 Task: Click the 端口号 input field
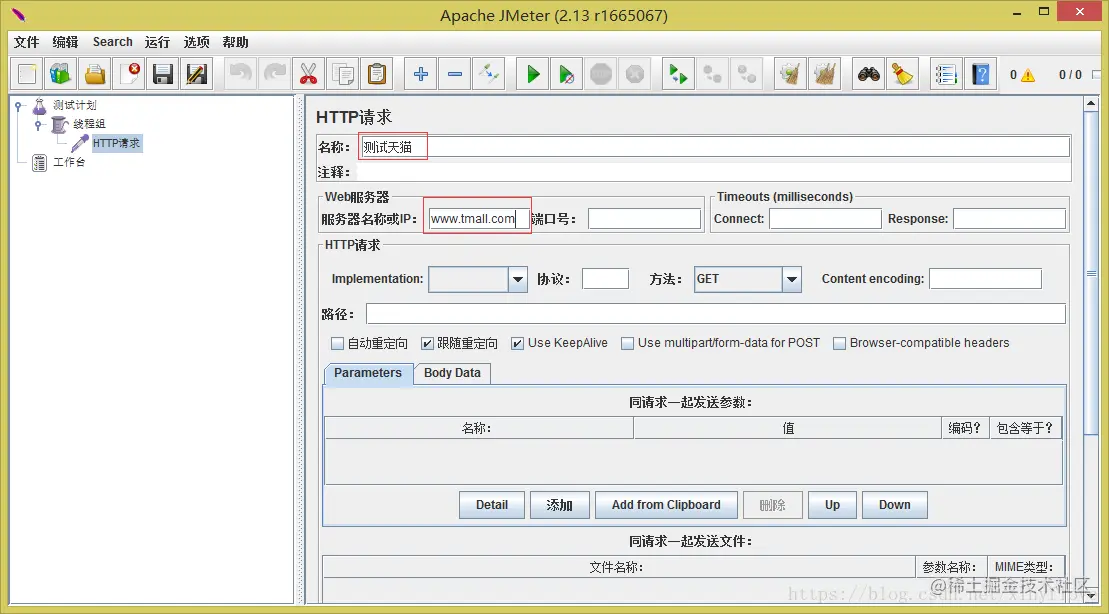click(x=644, y=219)
